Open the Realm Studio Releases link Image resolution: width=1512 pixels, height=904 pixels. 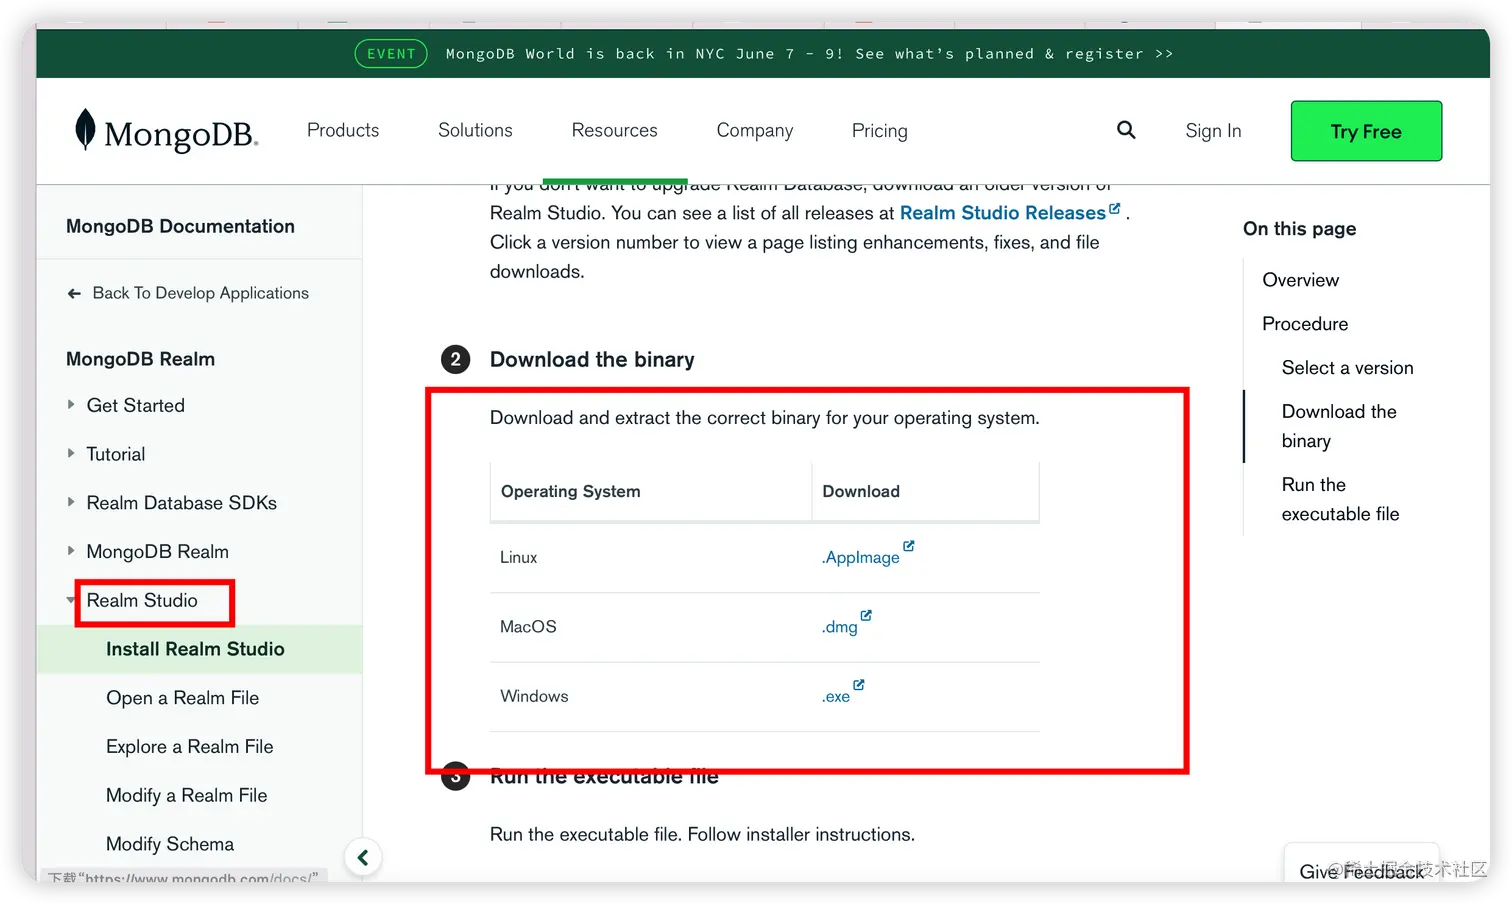[1003, 213]
